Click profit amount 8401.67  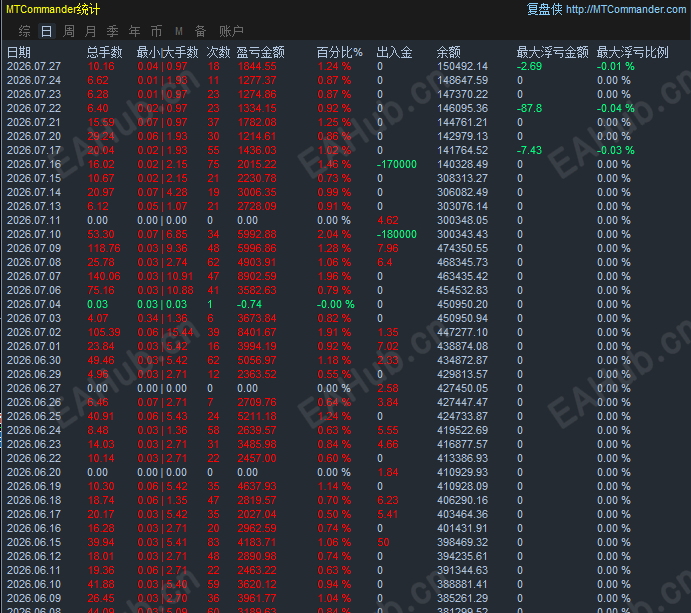[257, 332]
